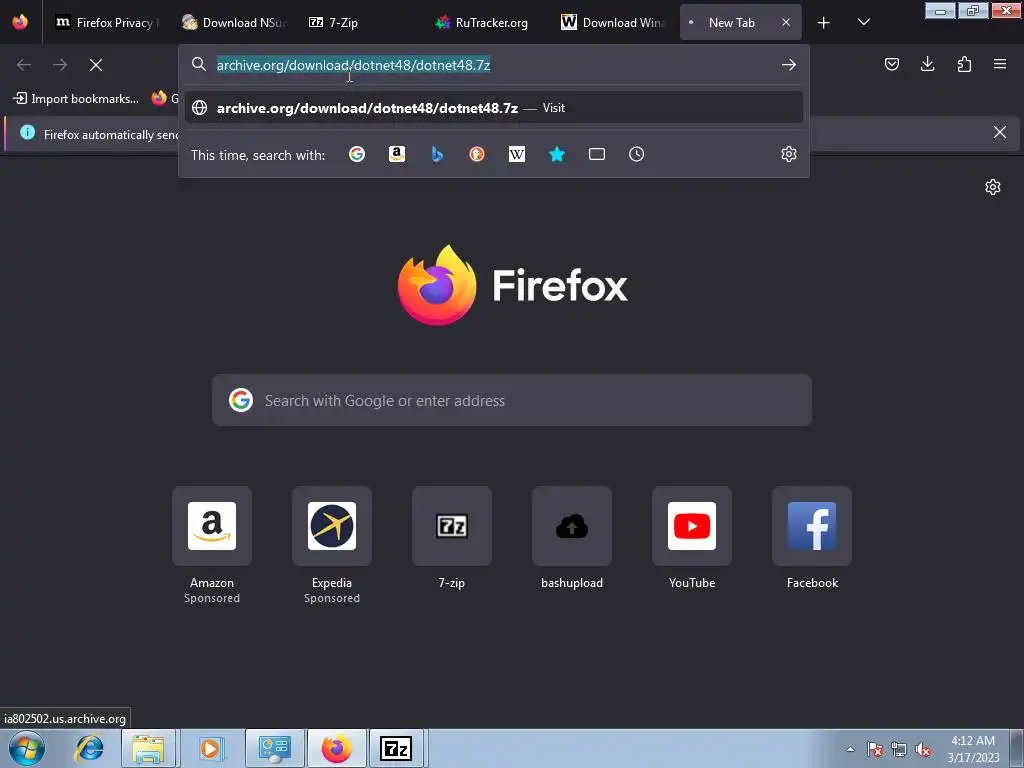1024x768 pixels.
Task: Personalize new tab with gear icon
Action: (993, 187)
